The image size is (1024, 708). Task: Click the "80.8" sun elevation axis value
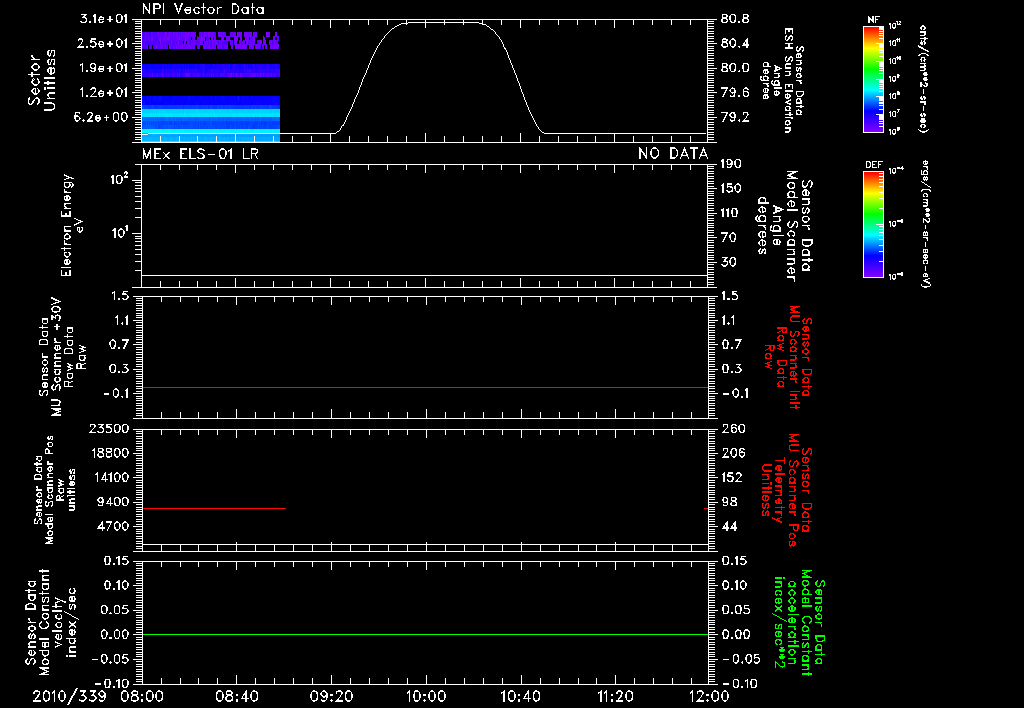[x=735, y=19]
